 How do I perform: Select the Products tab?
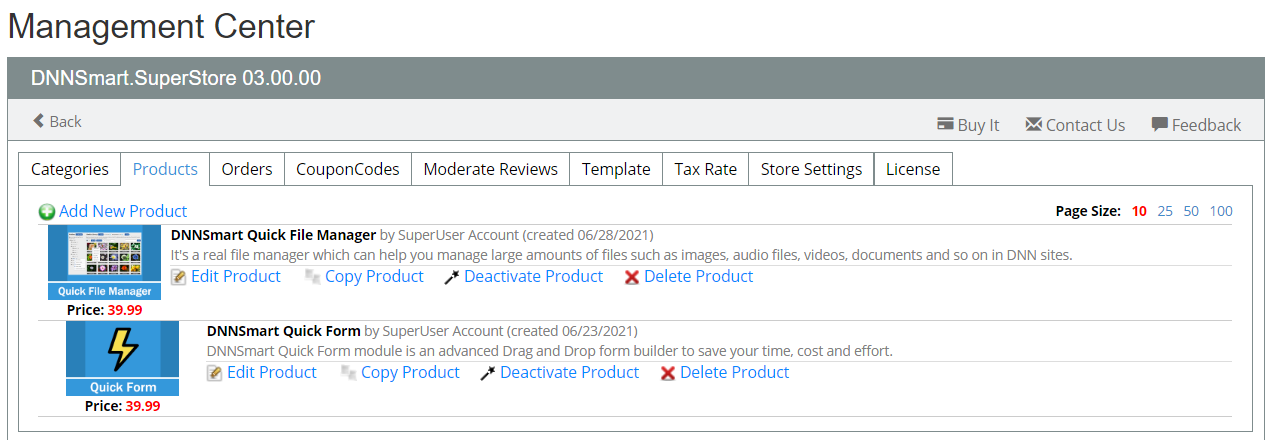point(165,169)
